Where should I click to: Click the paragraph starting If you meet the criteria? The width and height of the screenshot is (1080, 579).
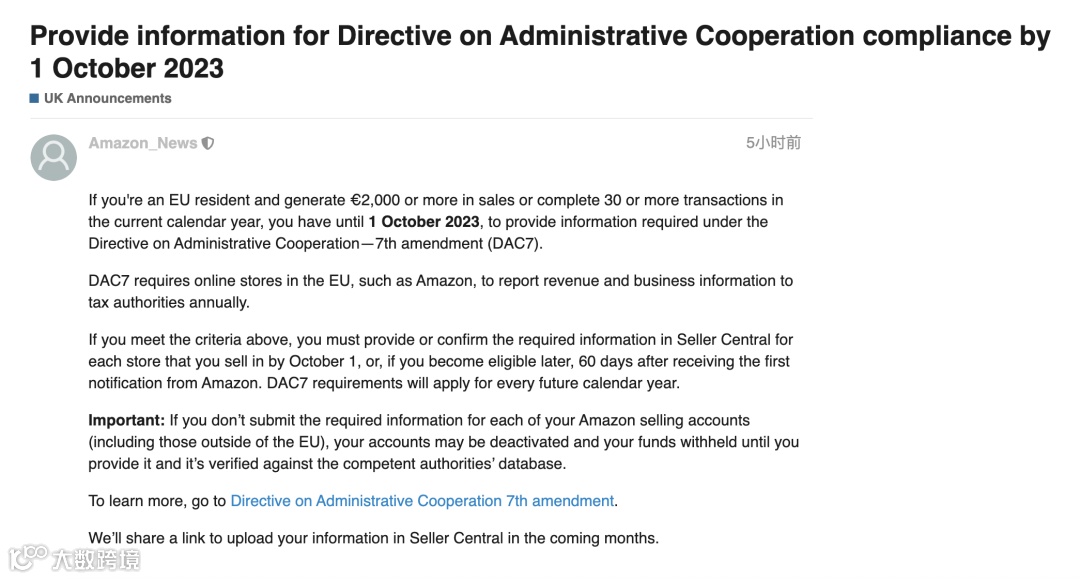coord(441,361)
